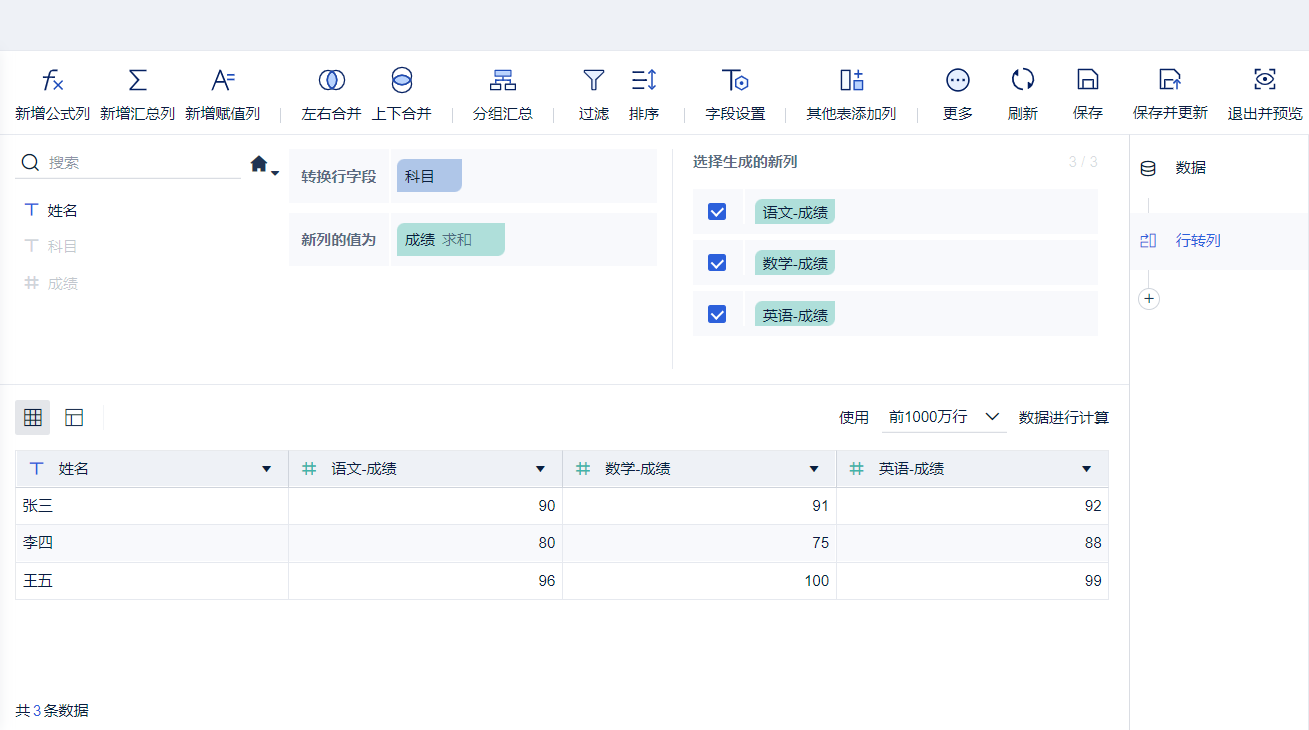The image size is (1309, 730).
Task: Click the 成绩 求和 value tag
Action: (x=450, y=240)
